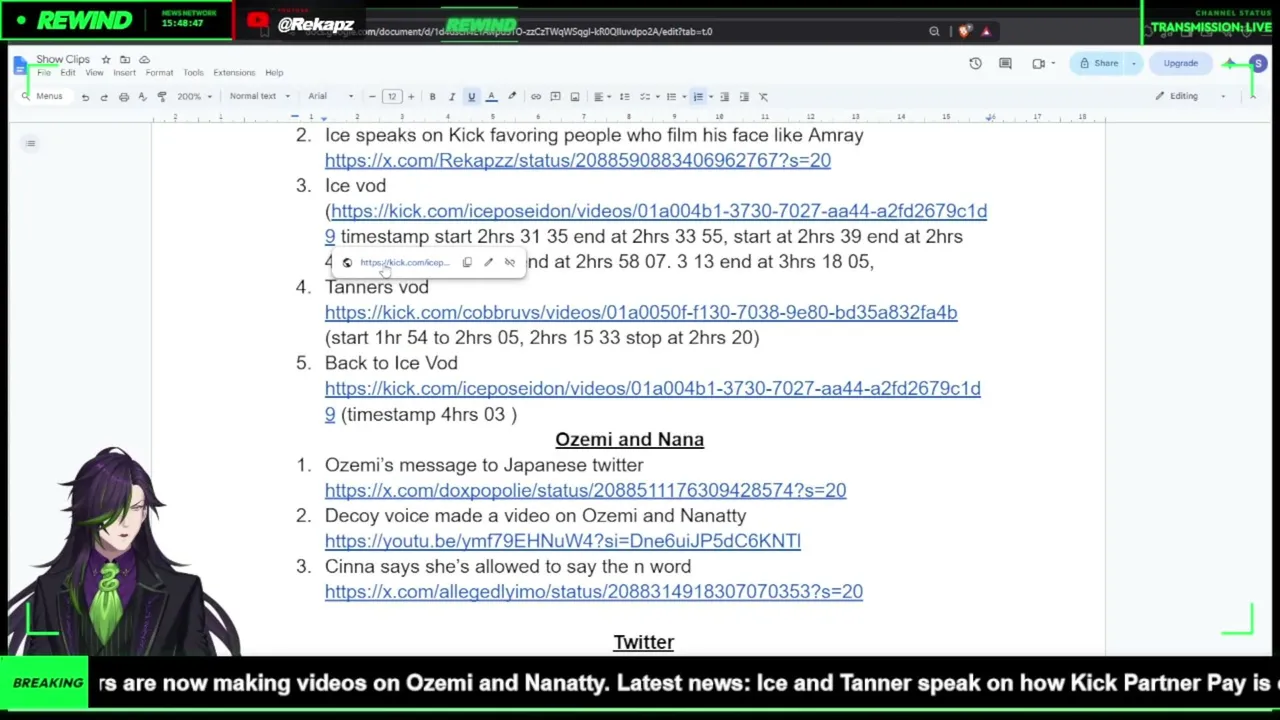The height and width of the screenshot is (720, 1280).
Task: Toggle numbered list
Action: [x=698, y=97]
